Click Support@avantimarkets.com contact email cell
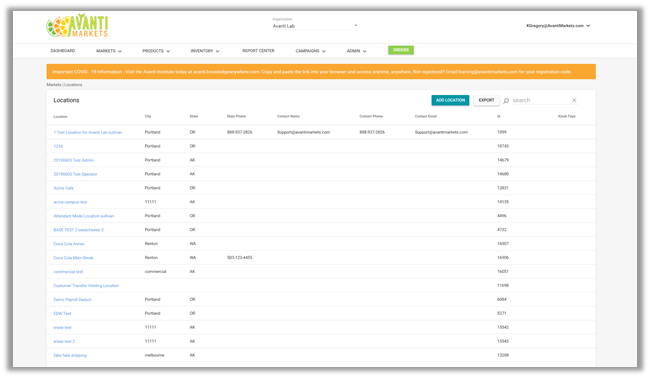 (441, 132)
